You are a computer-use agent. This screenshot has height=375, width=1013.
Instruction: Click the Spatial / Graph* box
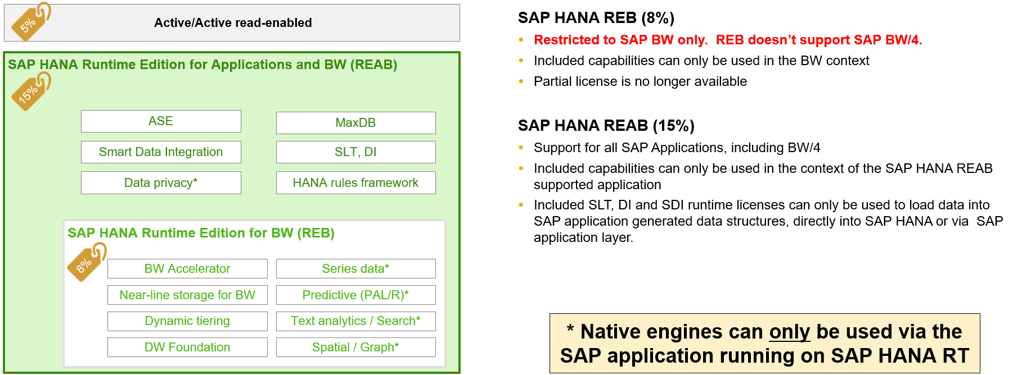(356, 347)
